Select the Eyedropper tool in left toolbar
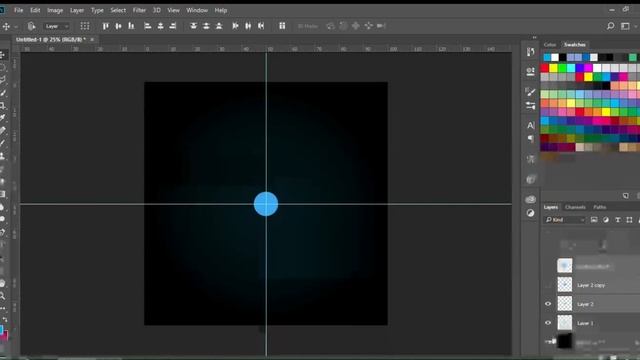Image resolution: width=640 pixels, height=360 pixels. (x=2, y=118)
